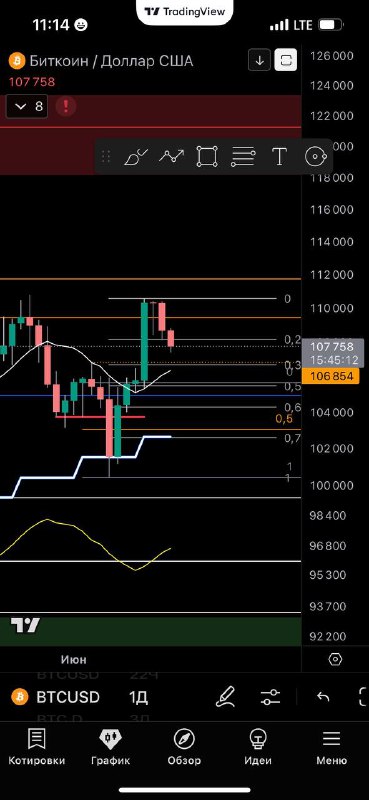The width and height of the screenshot is (369, 800).
Task: Tap the Июнь date label on time axis
Action: pos(73,659)
